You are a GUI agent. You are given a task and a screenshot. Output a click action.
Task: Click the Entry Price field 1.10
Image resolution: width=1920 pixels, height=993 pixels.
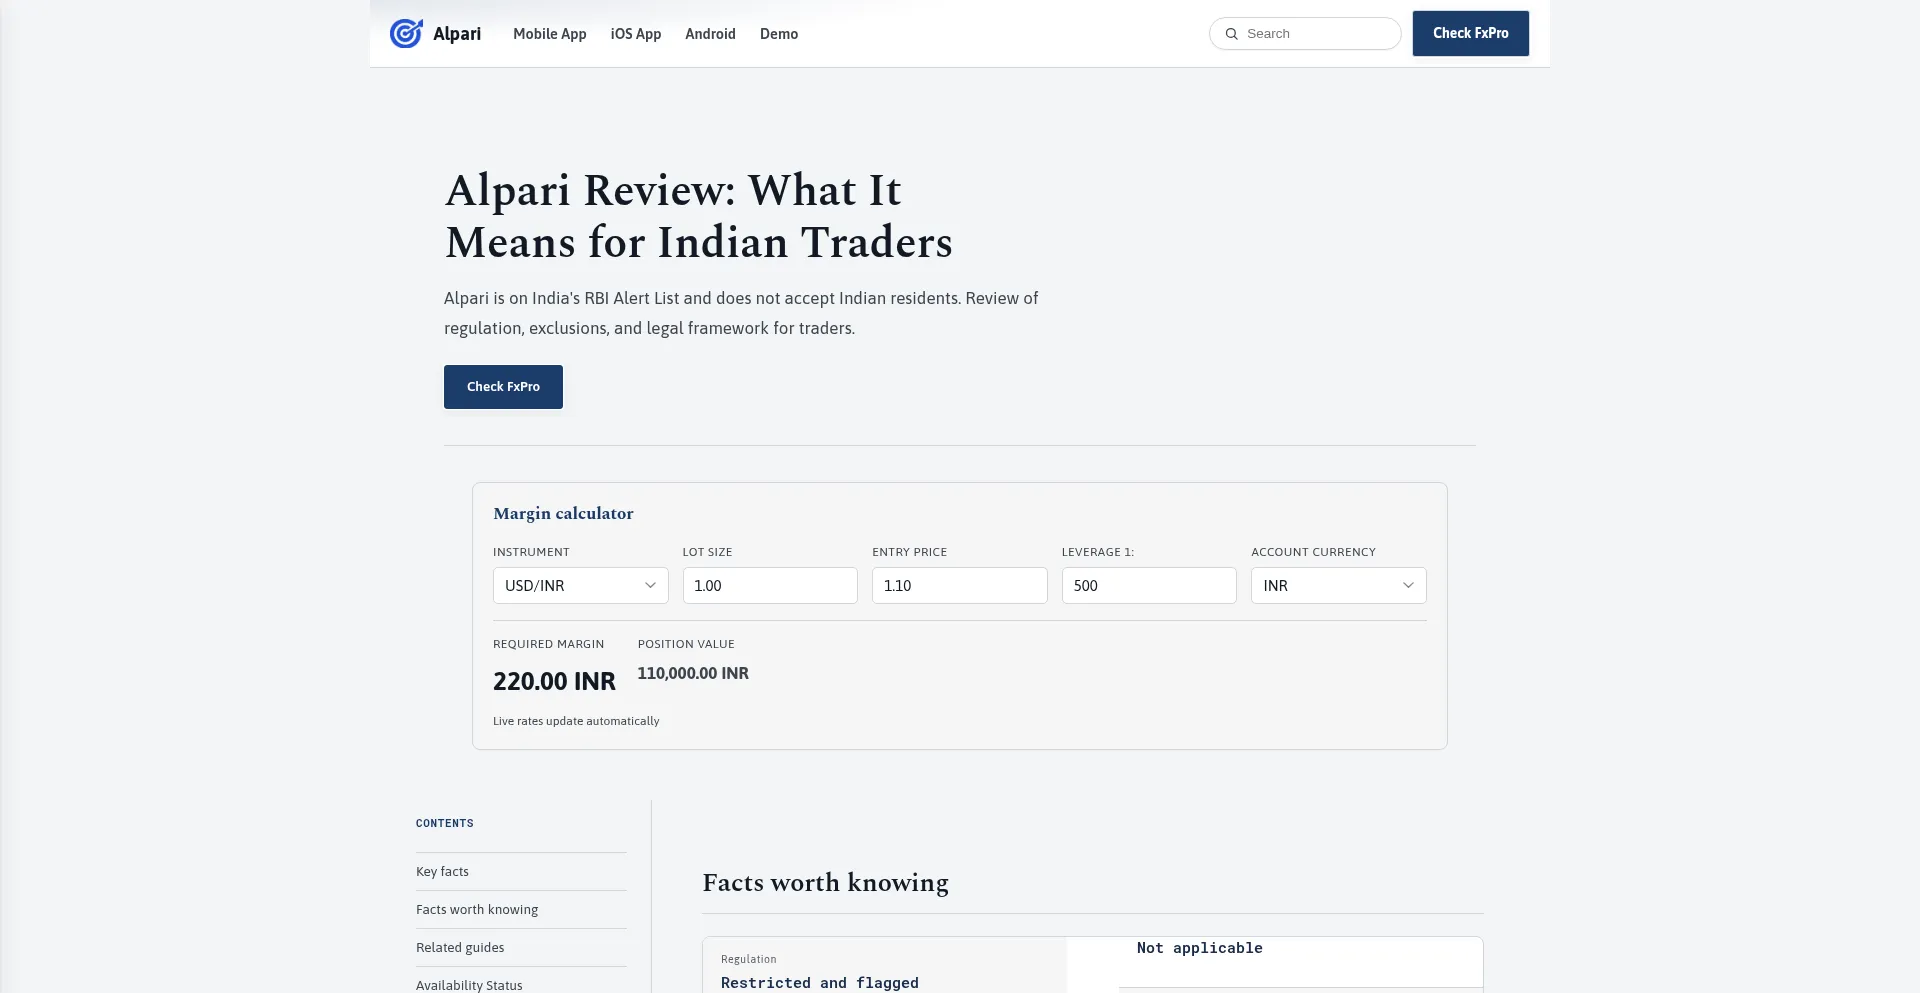click(x=959, y=586)
